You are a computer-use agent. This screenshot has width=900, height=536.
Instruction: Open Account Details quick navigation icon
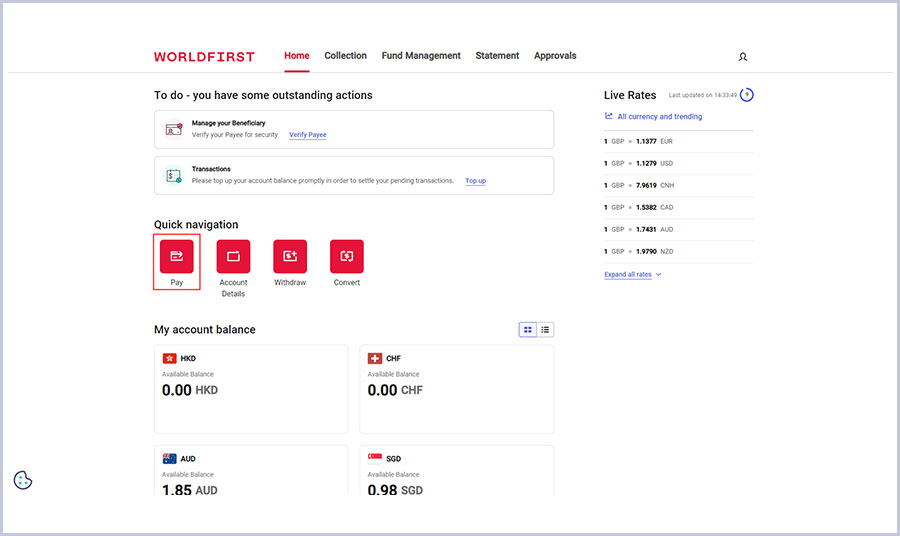point(233,256)
